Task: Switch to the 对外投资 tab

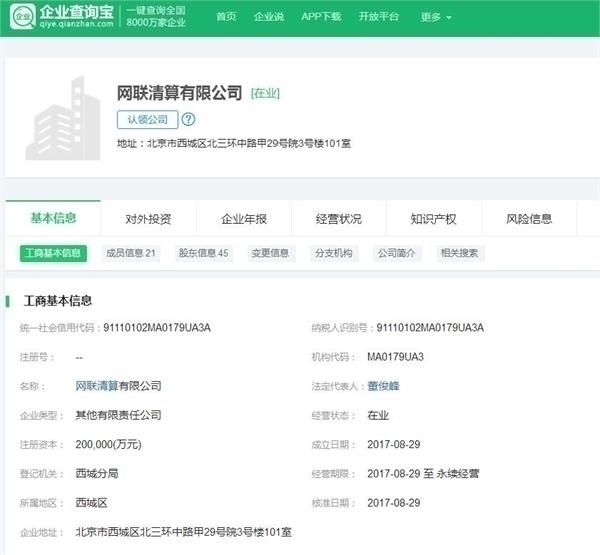Action: click(x=148, y=219)
